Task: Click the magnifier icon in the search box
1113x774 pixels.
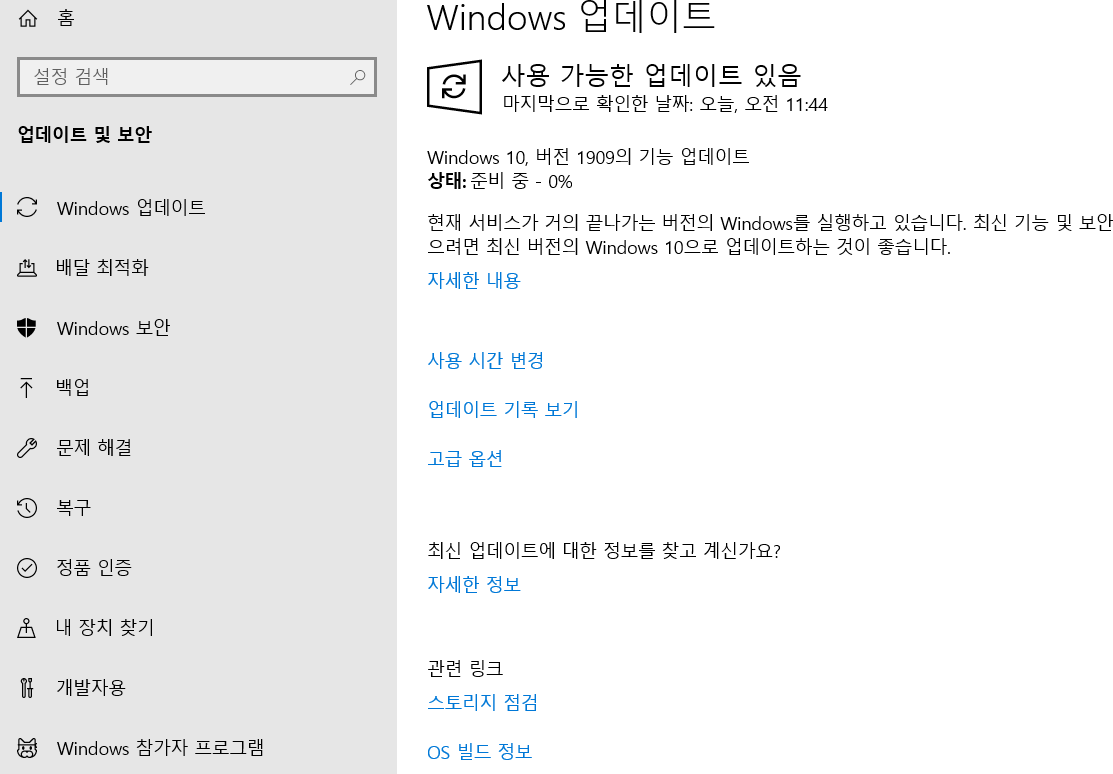Action: [x=358, y=77]
